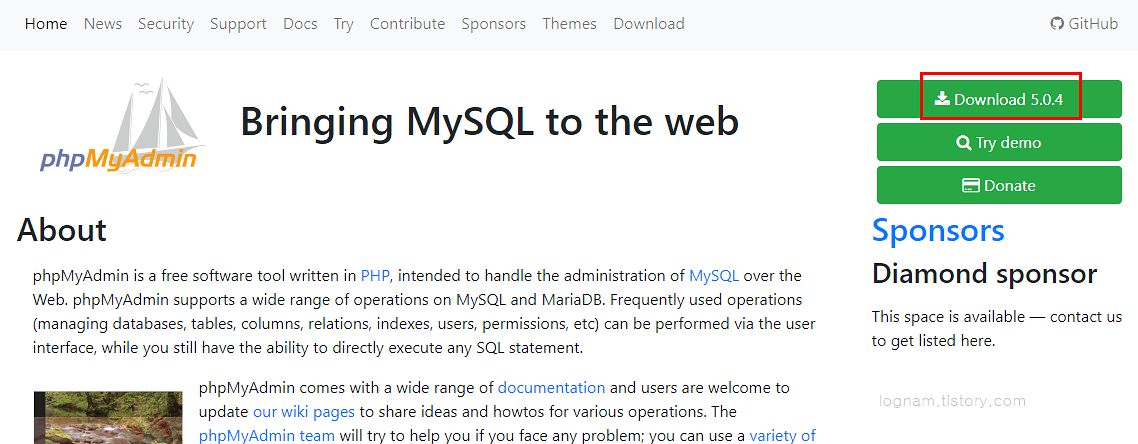1138x444 pixels.
Task: Click the Diamond sponsor heading
Action: [x=984, y=274]
